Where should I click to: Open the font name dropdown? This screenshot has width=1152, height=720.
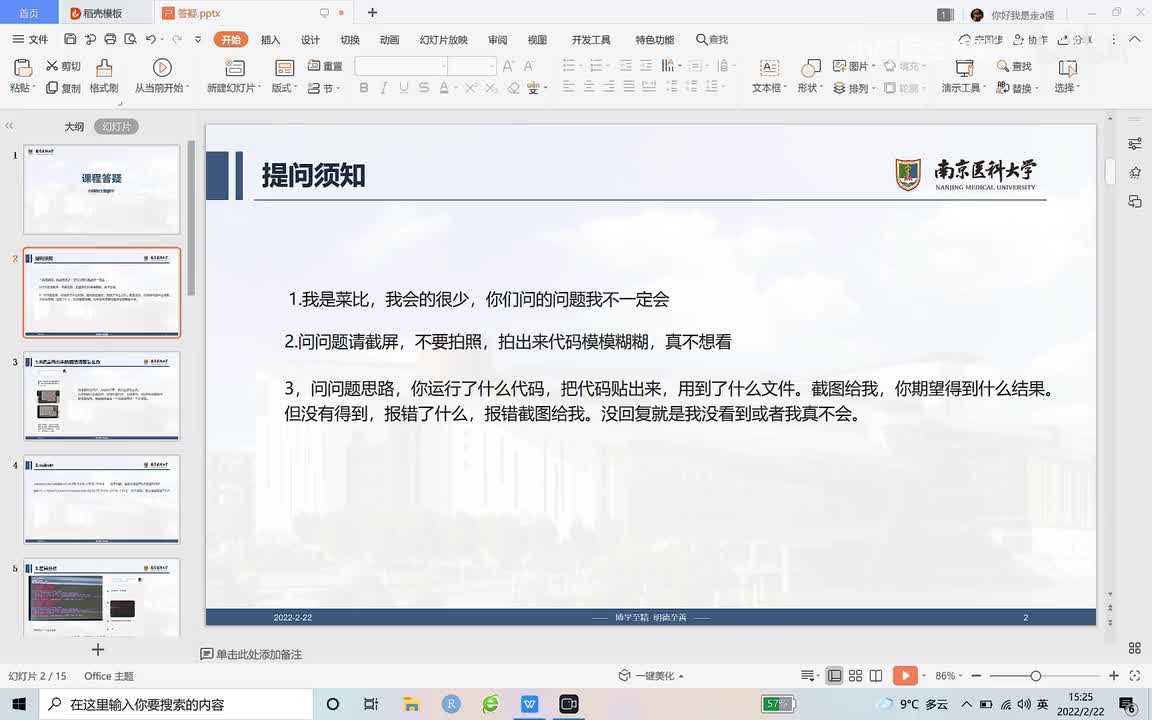pos(444,66)
